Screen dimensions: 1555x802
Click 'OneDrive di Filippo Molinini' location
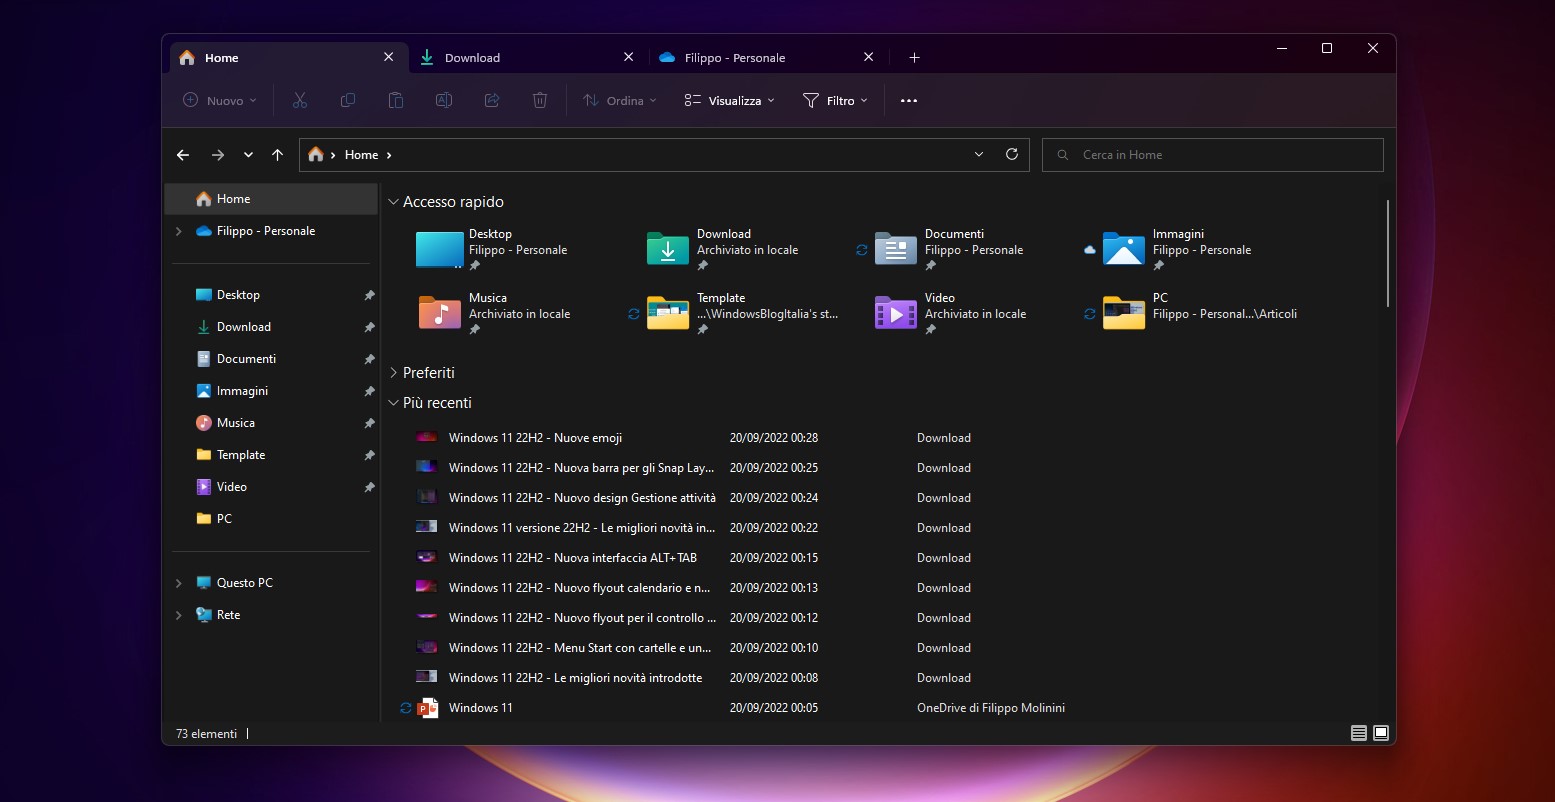pos(991,708)
